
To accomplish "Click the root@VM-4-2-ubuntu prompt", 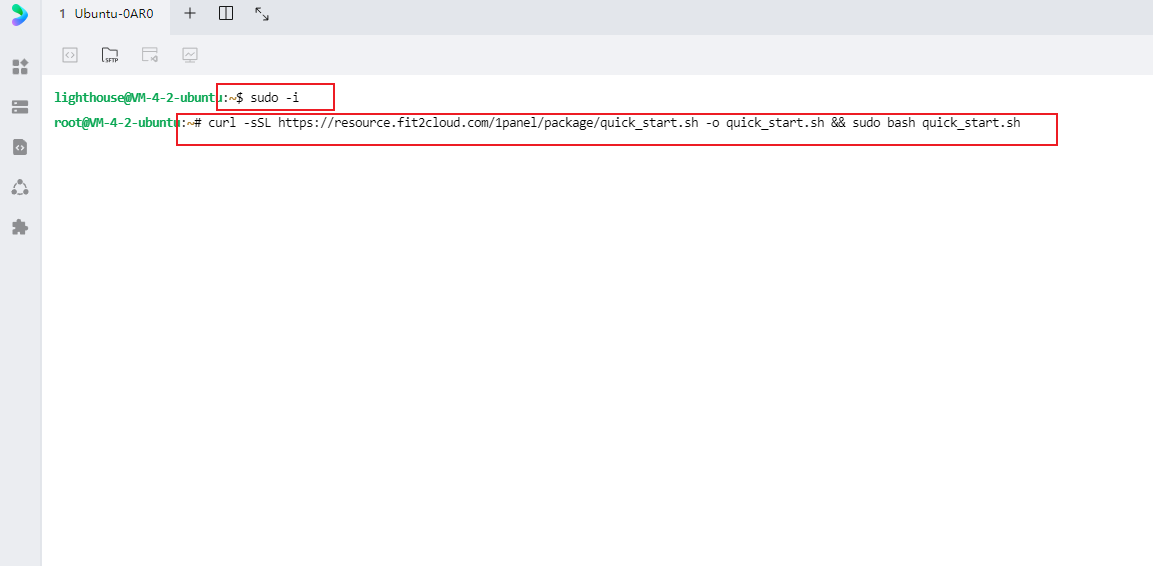I will [x=118, y=122].
